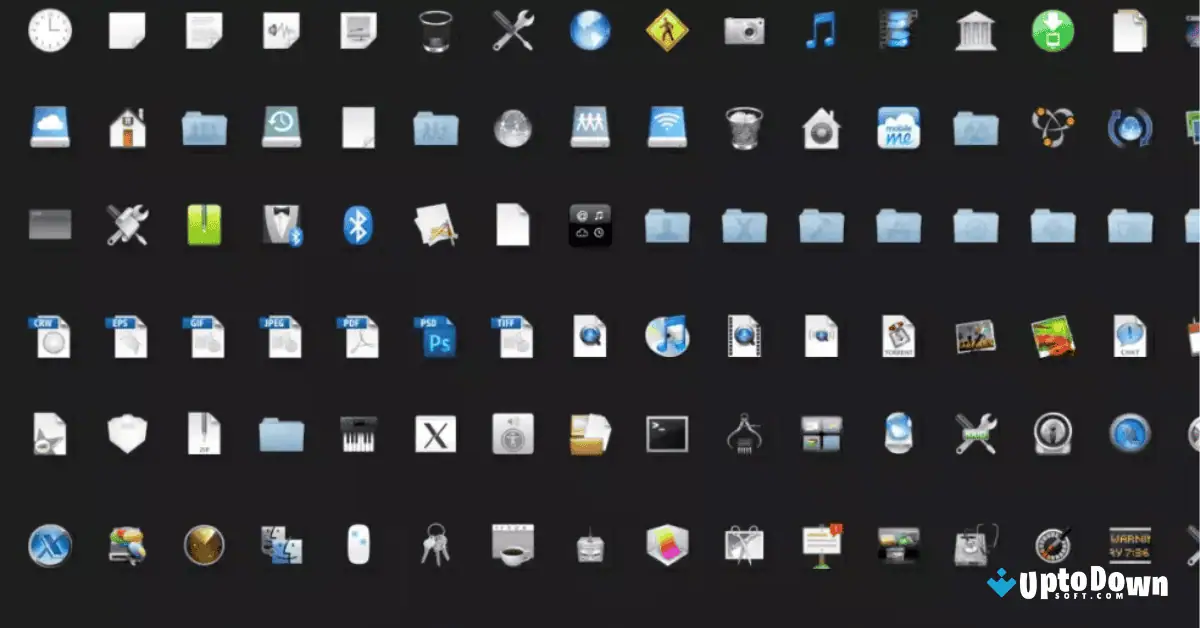Open the keychain keys icon
This screenshot has height=628, width=1200.
pos(435,545)
